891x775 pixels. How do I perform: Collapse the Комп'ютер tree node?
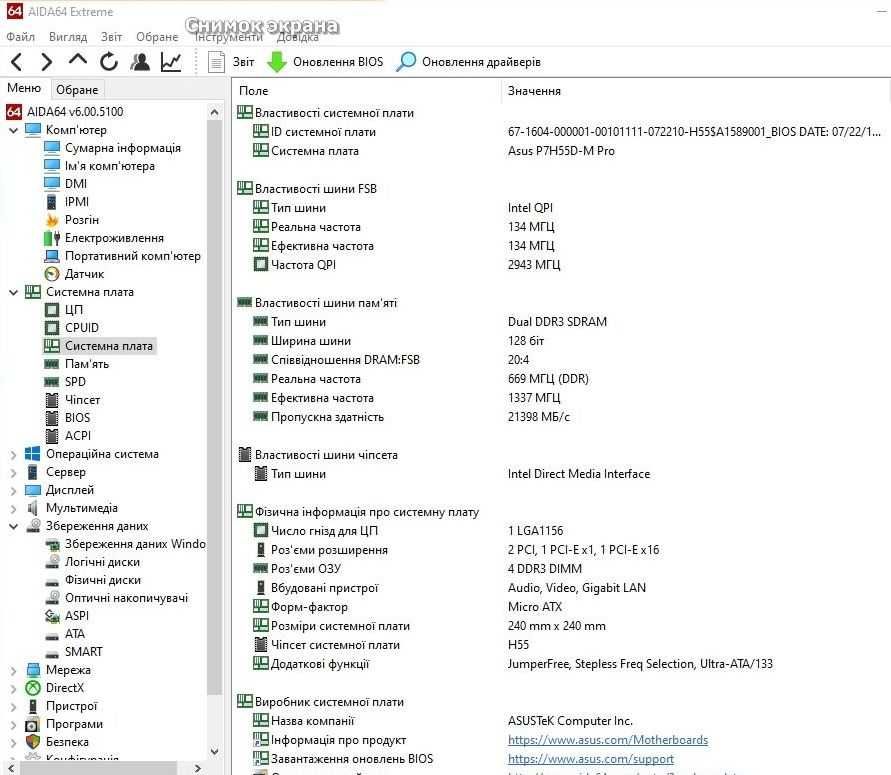point(14,130)
